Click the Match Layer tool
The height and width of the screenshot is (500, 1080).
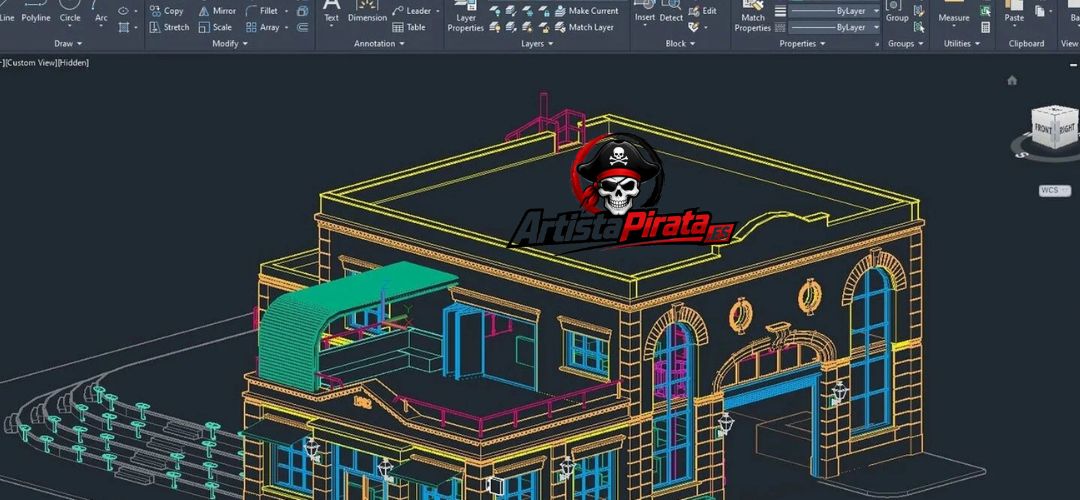[584, 28]
